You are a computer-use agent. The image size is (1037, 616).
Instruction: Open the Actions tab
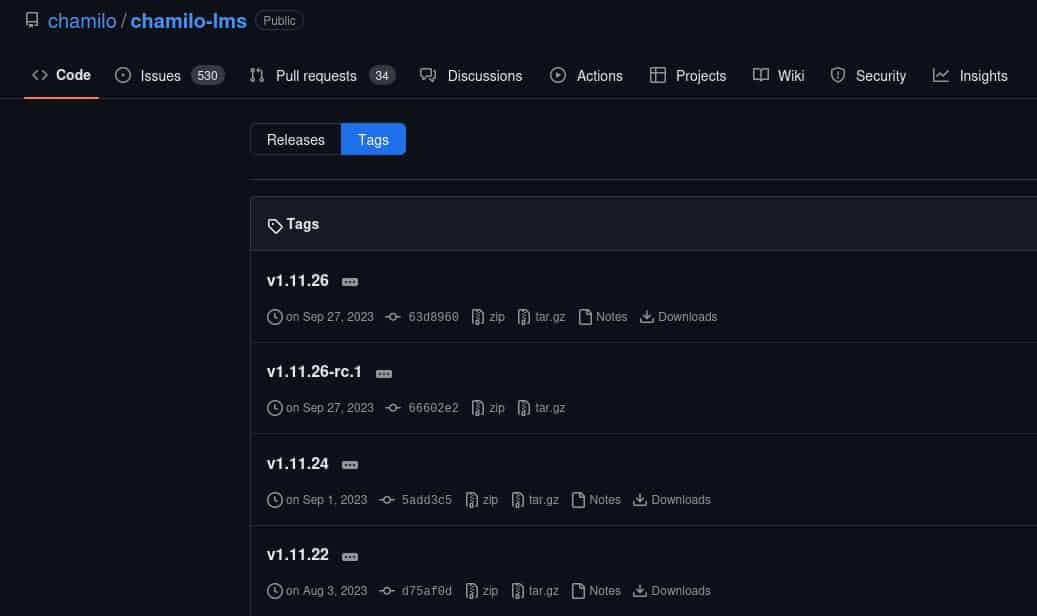click(587, 75)
